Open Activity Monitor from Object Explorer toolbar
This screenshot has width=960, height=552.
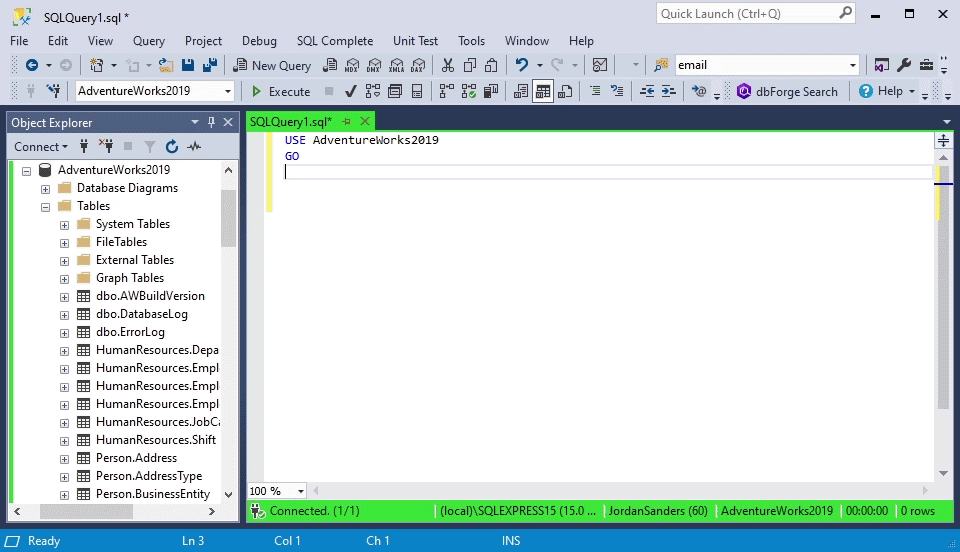(x=194, y=147)
